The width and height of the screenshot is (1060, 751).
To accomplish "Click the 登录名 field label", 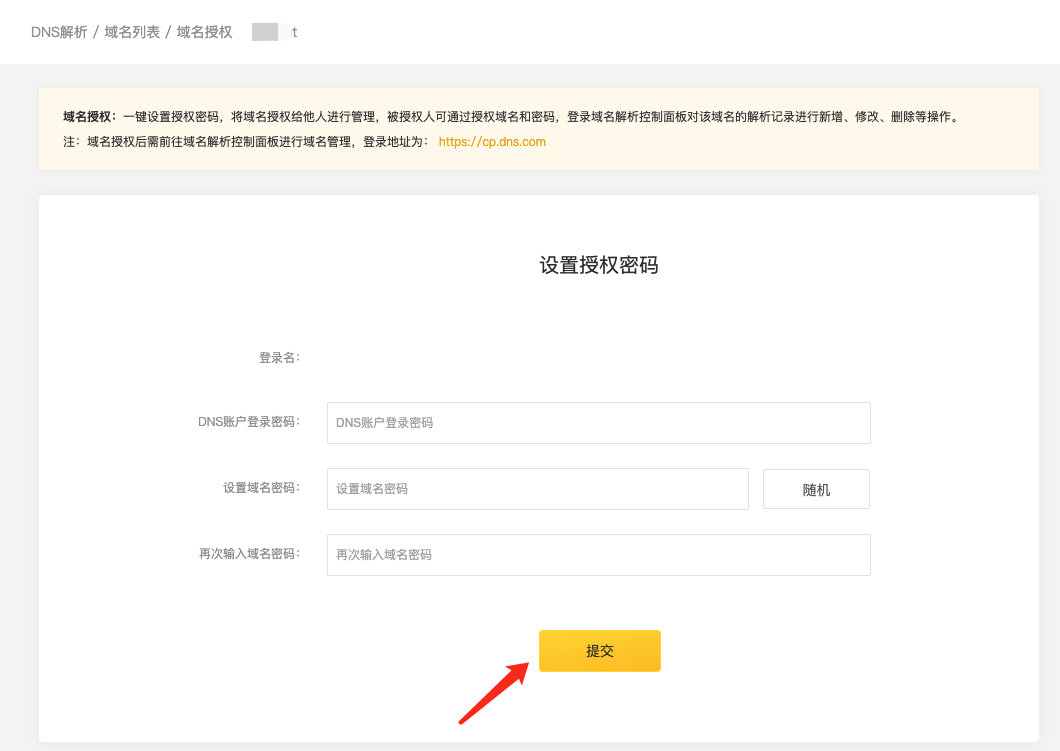I will pyautogui.click(x=279, y=357).
